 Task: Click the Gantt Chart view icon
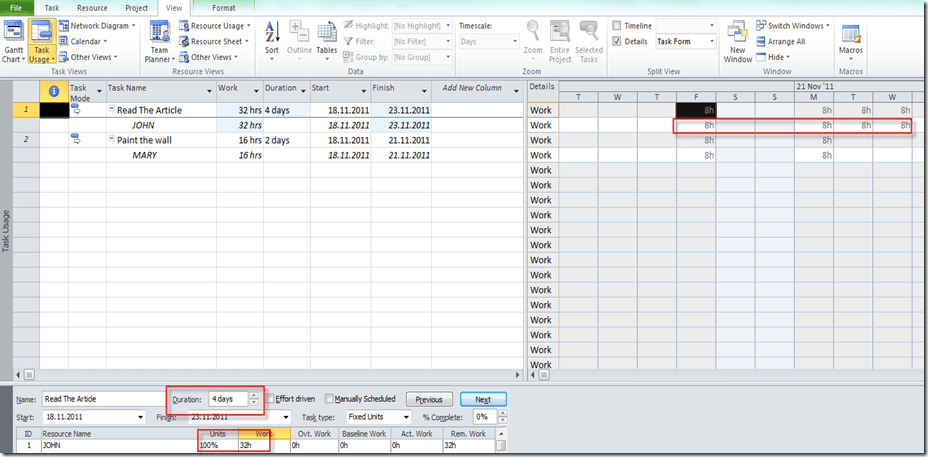click(x=14, y=38)
